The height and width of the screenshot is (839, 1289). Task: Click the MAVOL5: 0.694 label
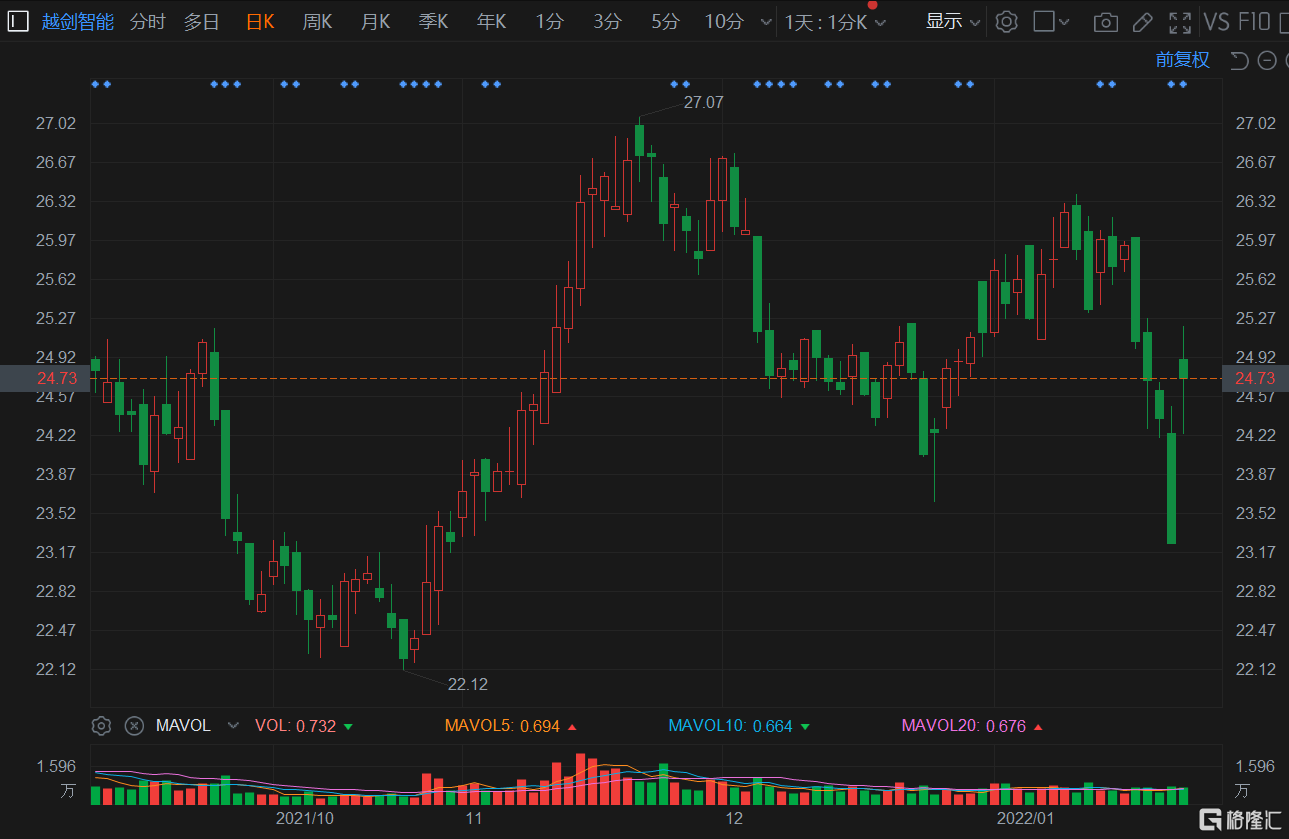pyautogui.click(x=502, y=726)
